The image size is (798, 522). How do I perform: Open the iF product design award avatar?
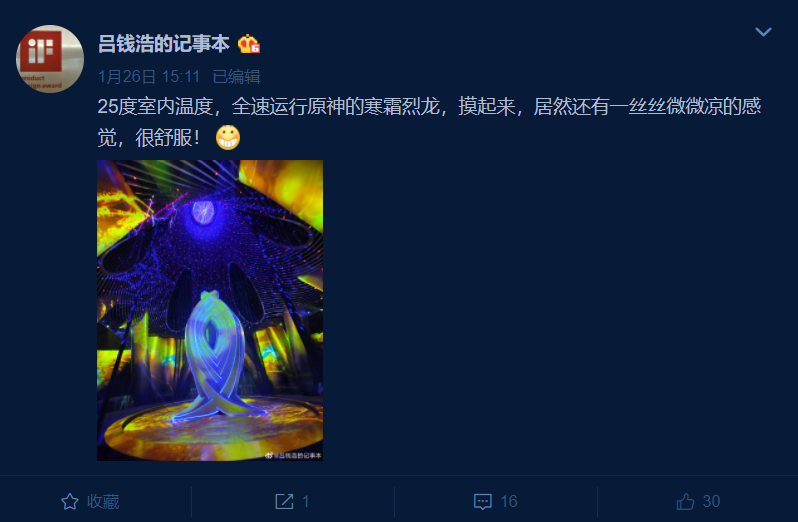50,59
